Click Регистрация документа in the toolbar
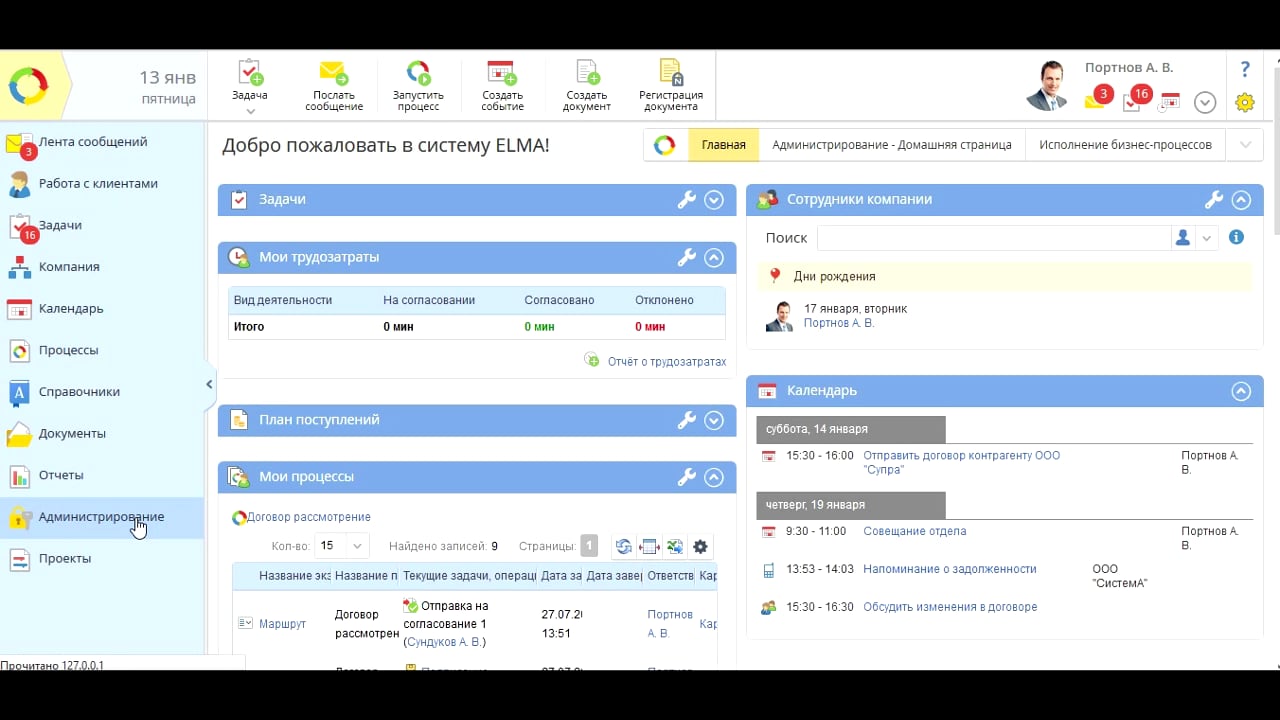The height and width of the screenshot is (720, 1280). pos(671,86)
